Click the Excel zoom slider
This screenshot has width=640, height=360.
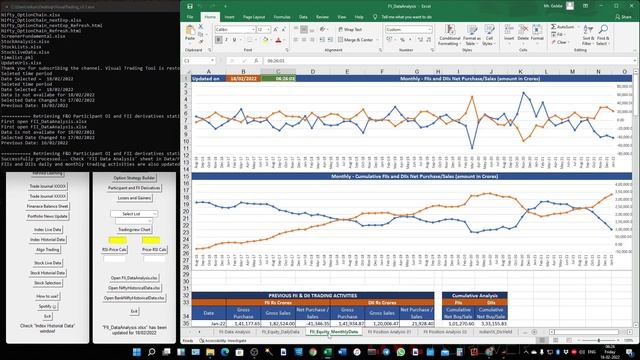598,340
